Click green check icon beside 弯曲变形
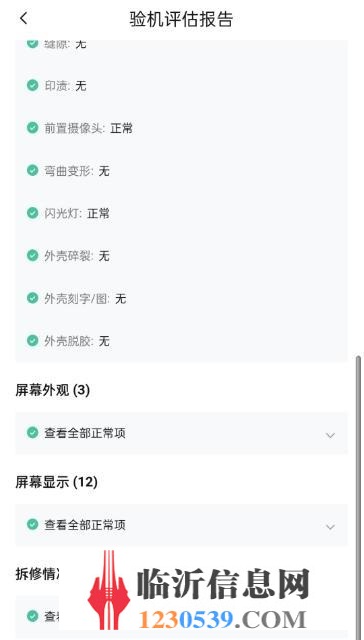 click(x=33, y=171)
